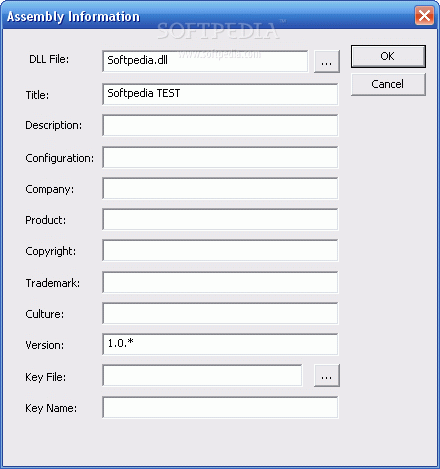Click the Copyright text box

[220, 250]
